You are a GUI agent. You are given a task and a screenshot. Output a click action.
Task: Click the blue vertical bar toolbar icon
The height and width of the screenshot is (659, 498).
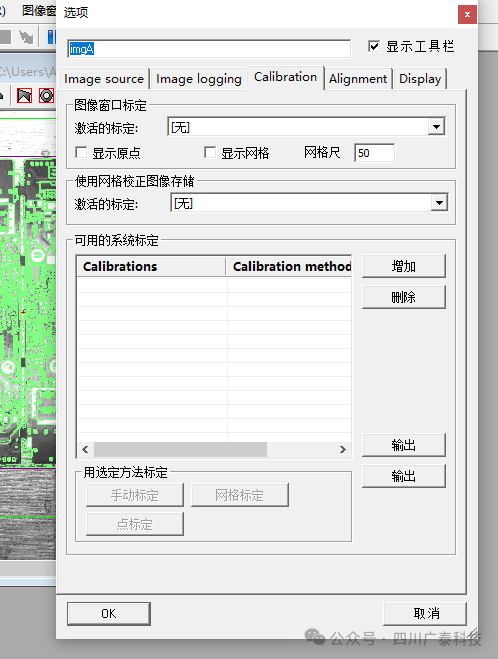tap(51, 37)
